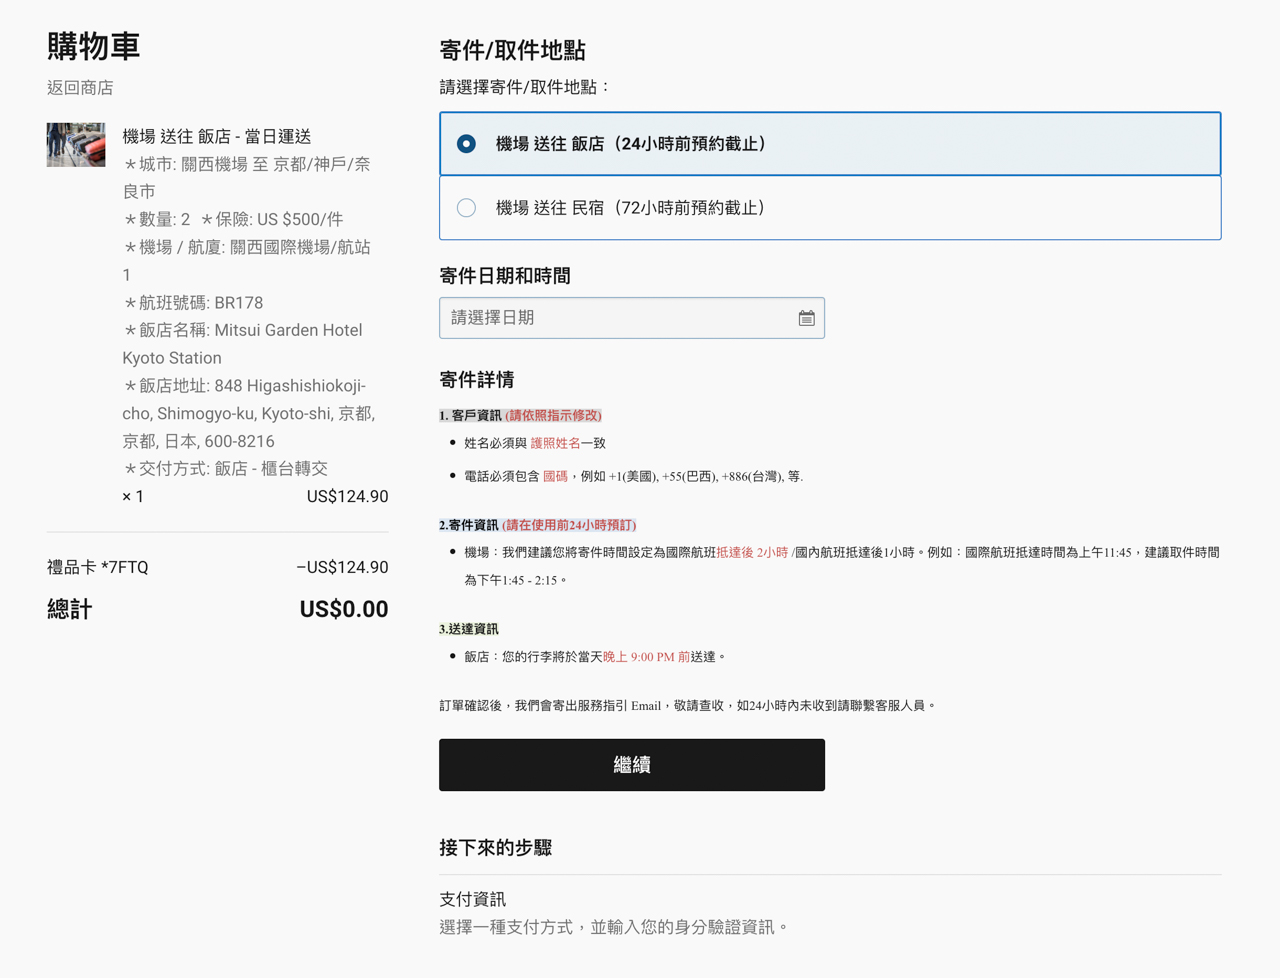
Task: Select 機場 送往 飯店 radio button
Action: coord(466,144)
